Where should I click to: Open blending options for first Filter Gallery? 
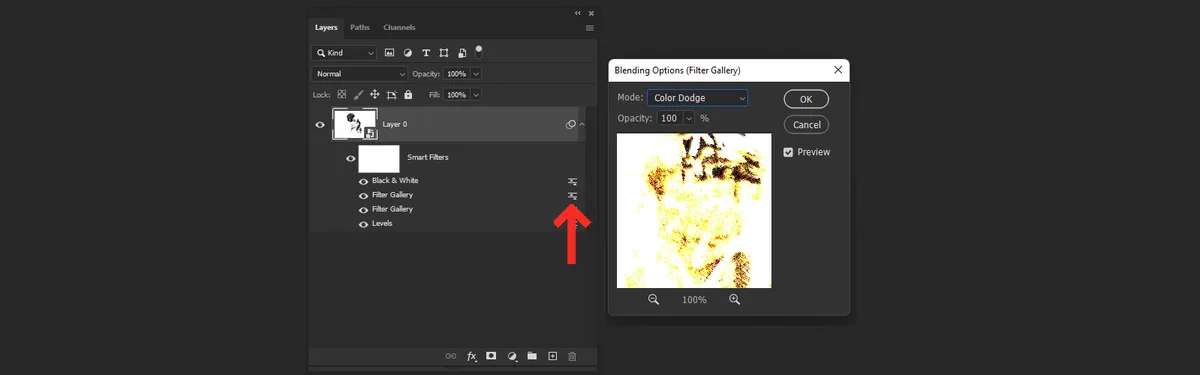click(573, 195)
